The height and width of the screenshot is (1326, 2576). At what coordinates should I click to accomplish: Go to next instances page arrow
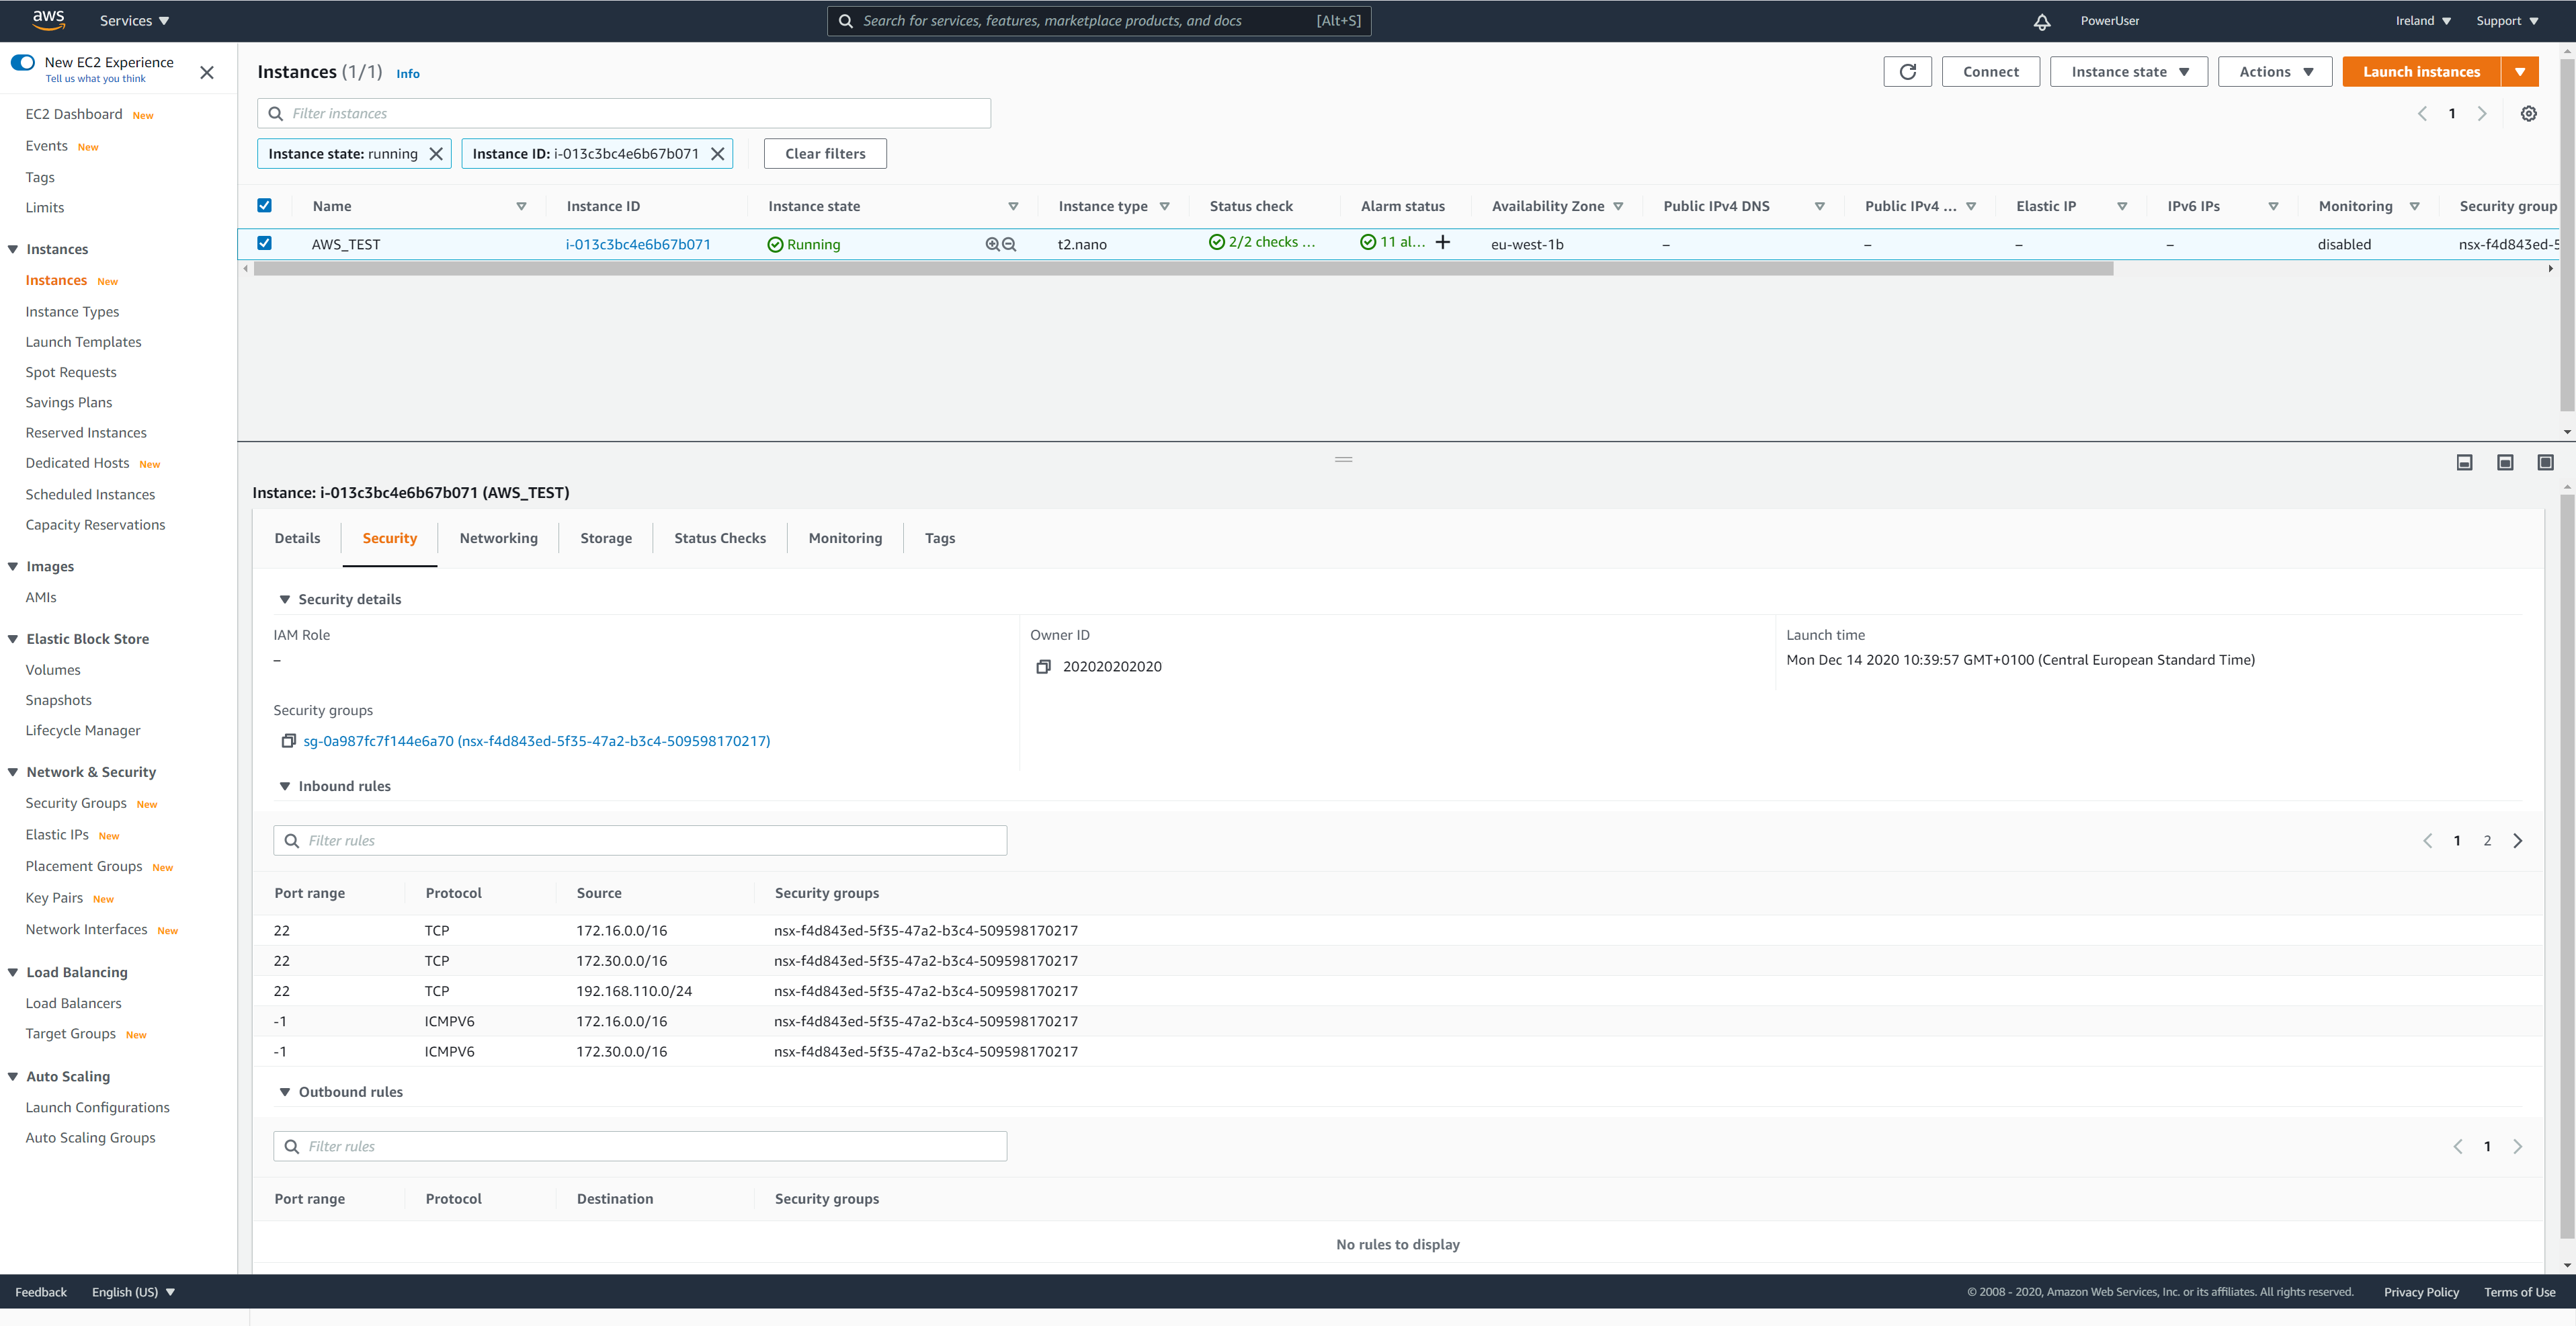[2482, 114]
